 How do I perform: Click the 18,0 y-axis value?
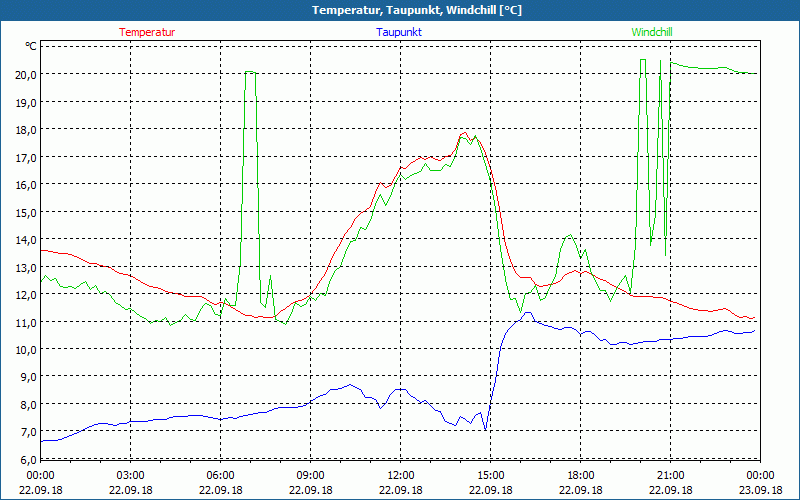[26, 130]
